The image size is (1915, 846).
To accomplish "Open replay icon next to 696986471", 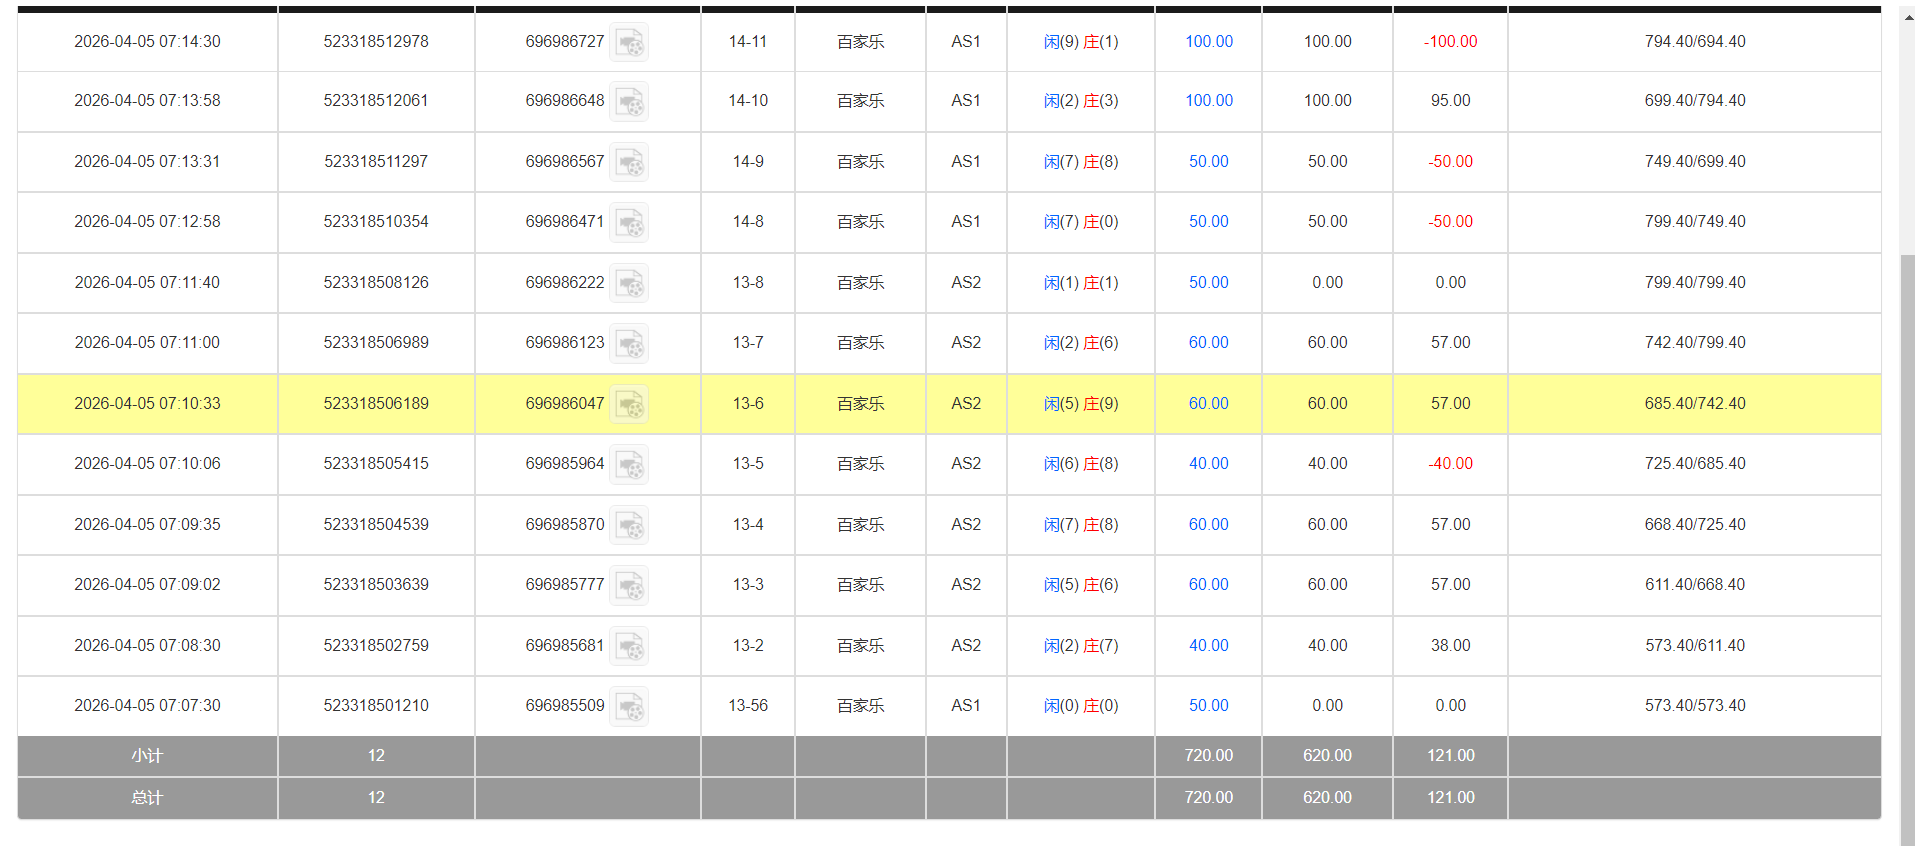I will pyautogui.click(x=630, y=223).
